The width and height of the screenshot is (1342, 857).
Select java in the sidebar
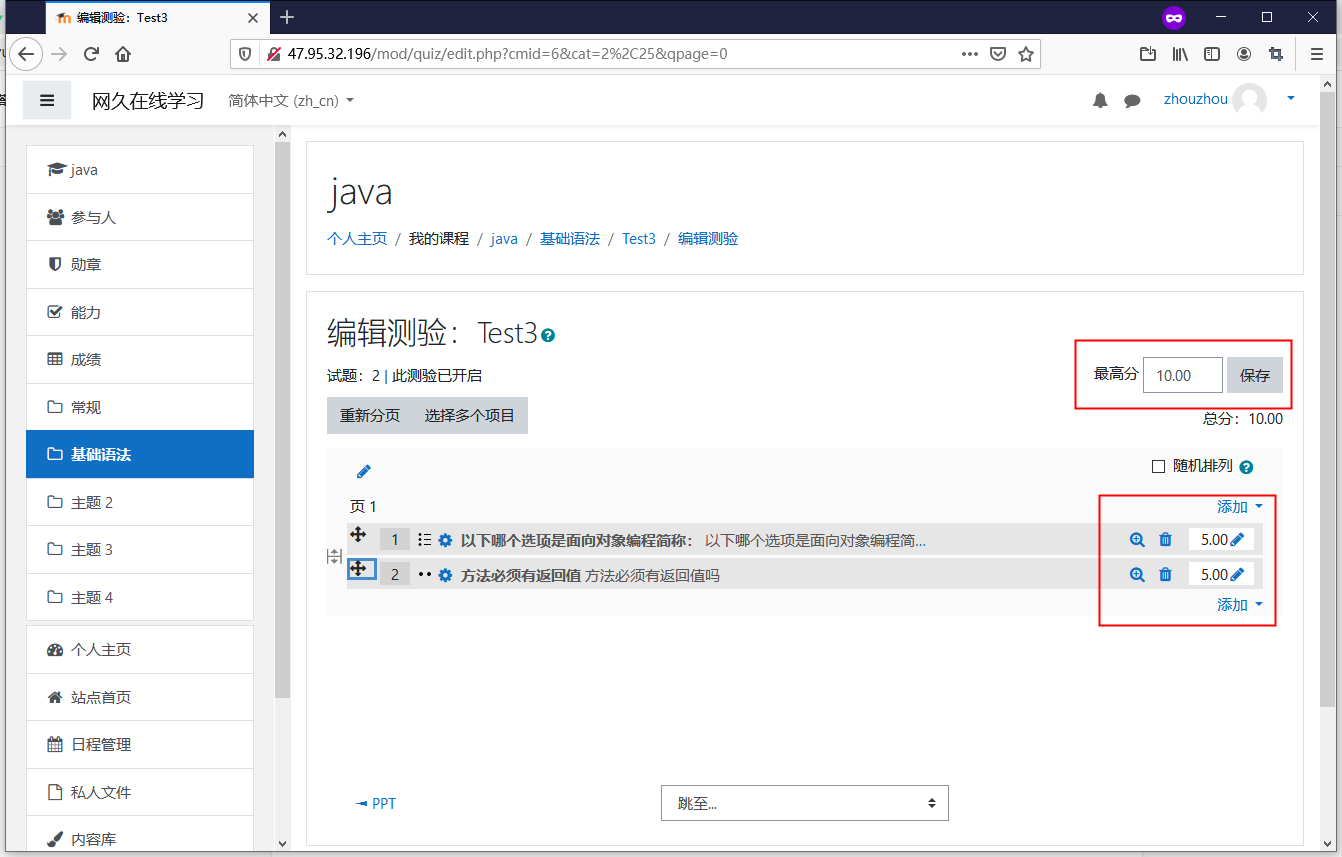coord(140,170)
